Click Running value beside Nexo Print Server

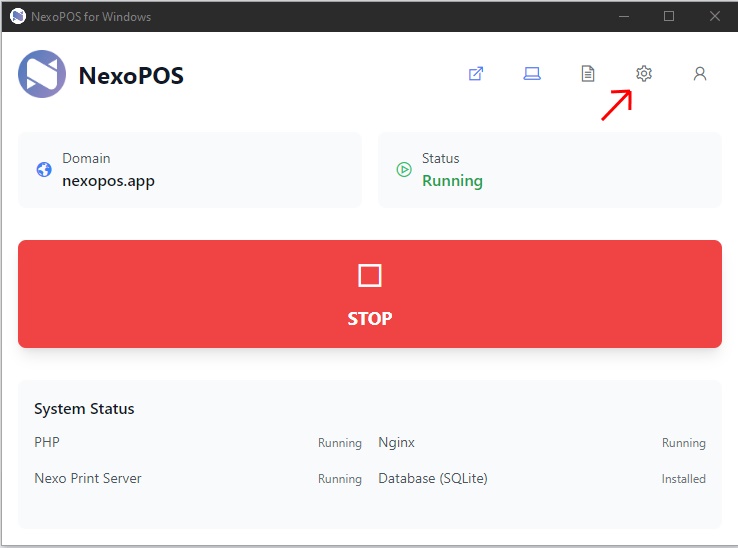[x=340, y=479]
